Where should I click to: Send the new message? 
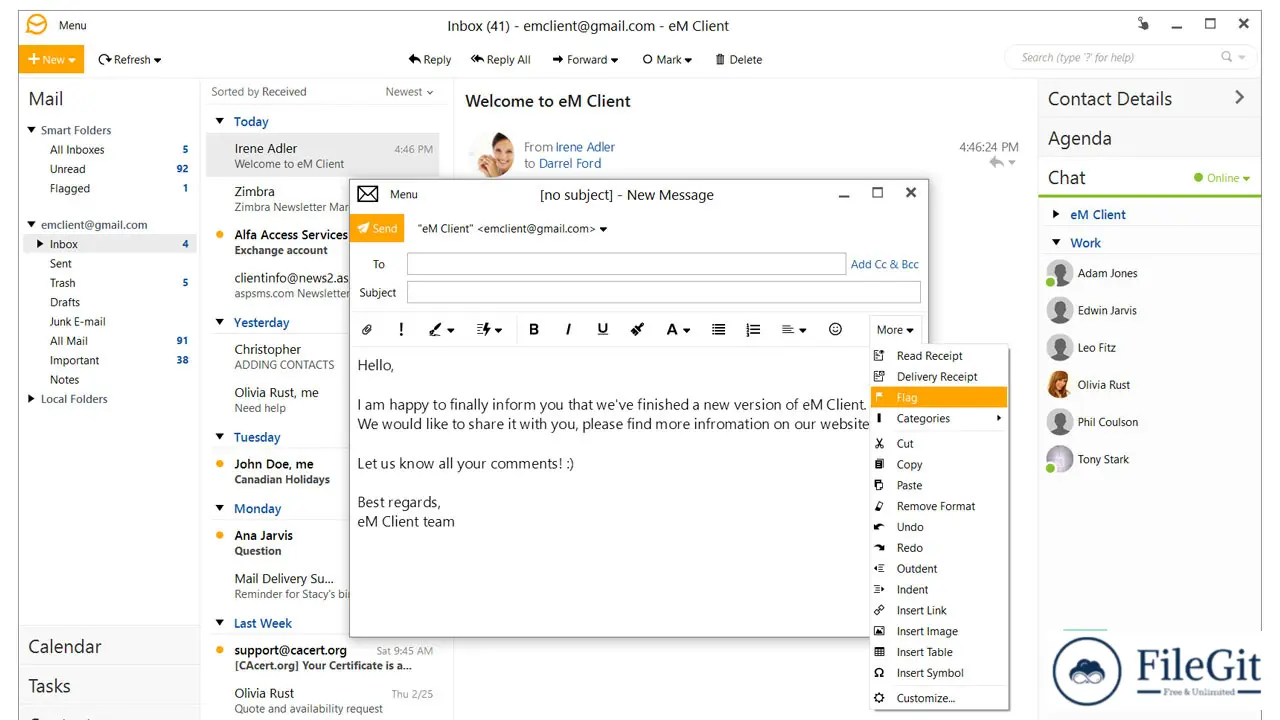pyautogui.click(x=377, y=229)
